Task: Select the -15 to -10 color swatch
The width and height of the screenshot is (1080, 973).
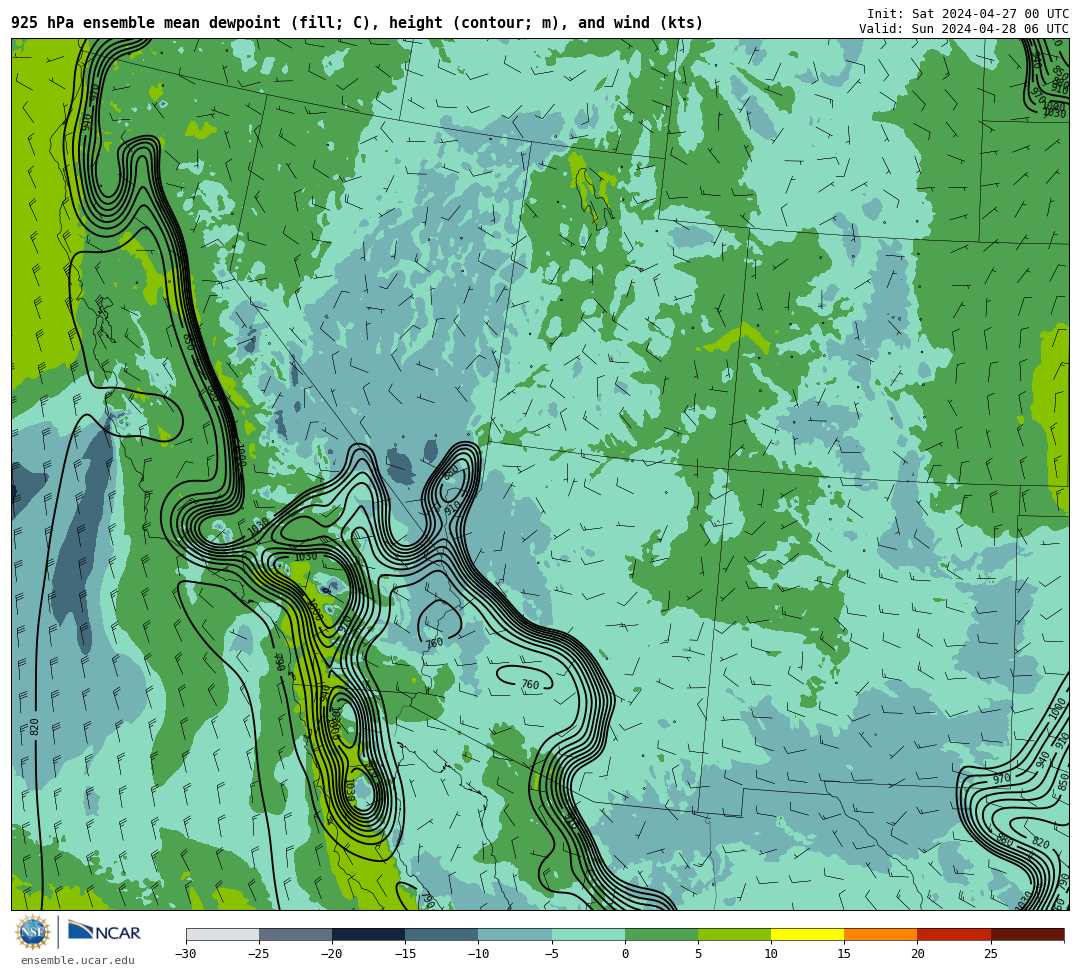Action: pyautogui.click(x=442, y=934)
